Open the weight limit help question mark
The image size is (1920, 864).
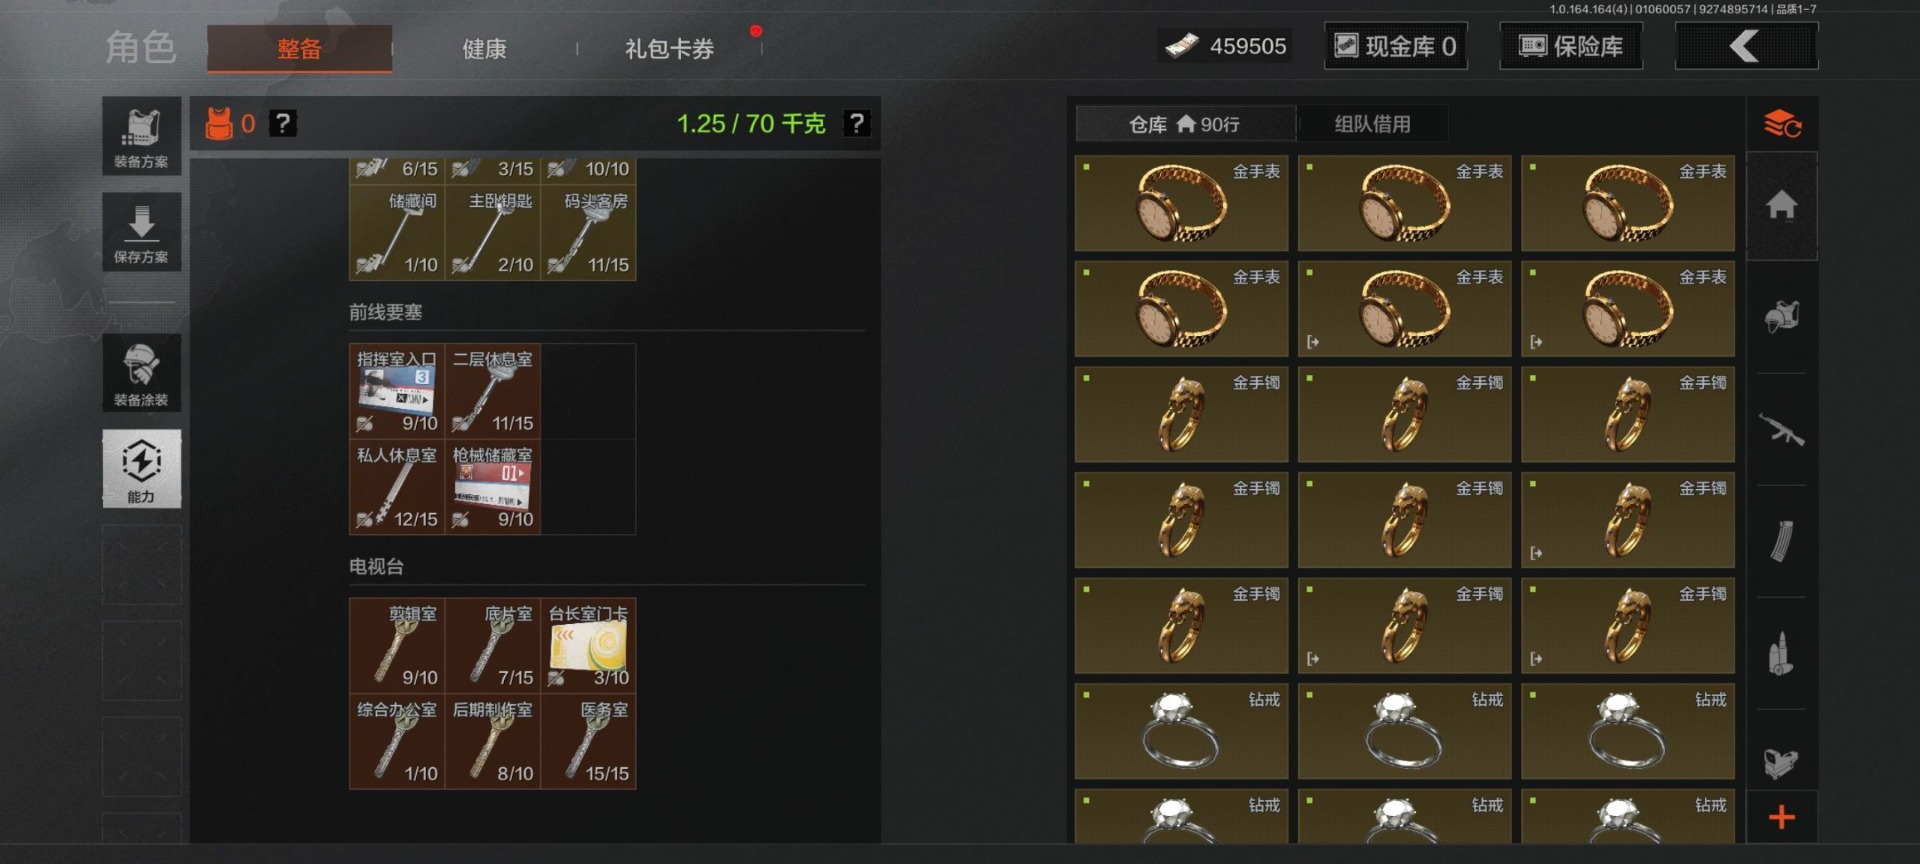point(857,123)
